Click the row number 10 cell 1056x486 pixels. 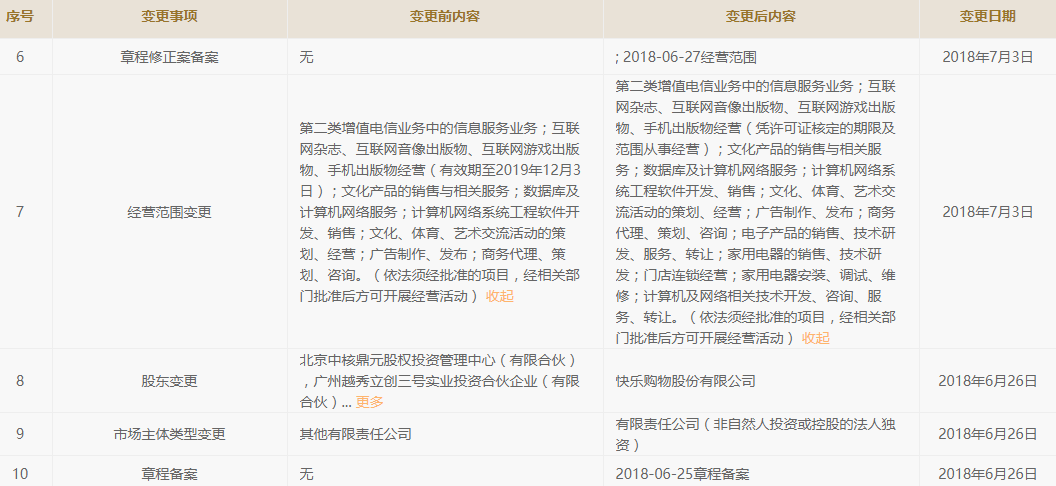click(20, 474)
